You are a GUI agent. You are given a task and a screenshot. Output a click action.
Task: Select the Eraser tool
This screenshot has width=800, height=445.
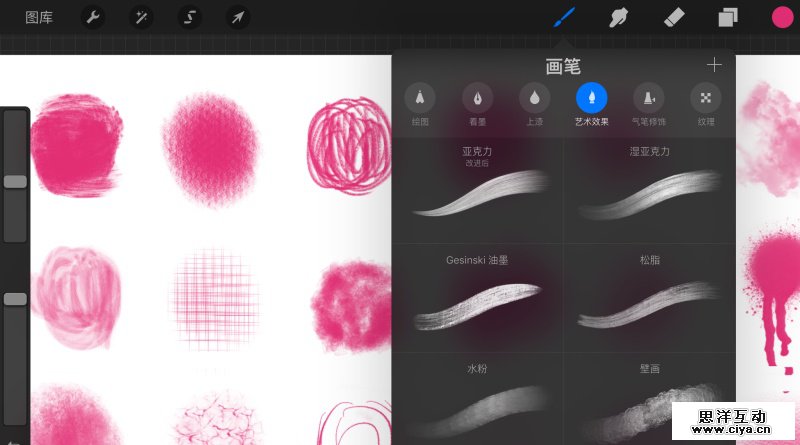[673, 17]
